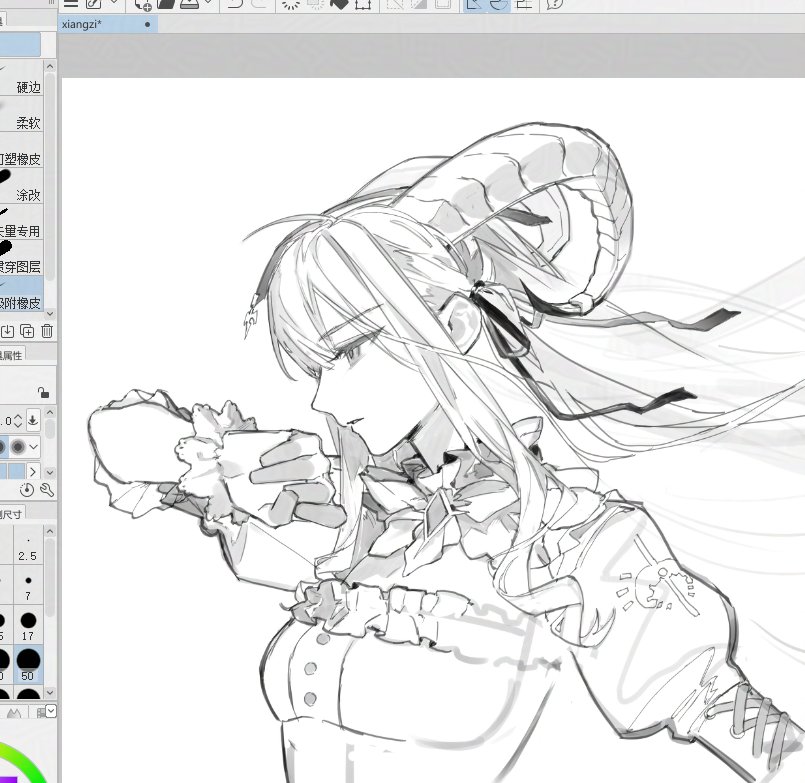Viewport: 805px width, 783px height.
Task: Click brush size panel scroll-up arrow
Action: click(50, 531)
